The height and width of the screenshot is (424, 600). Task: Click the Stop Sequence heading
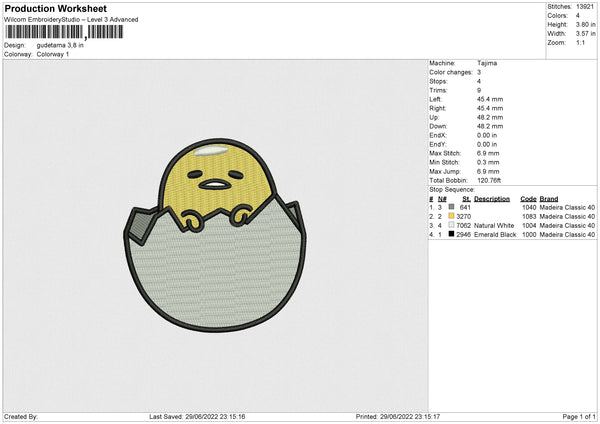point(452,188)
